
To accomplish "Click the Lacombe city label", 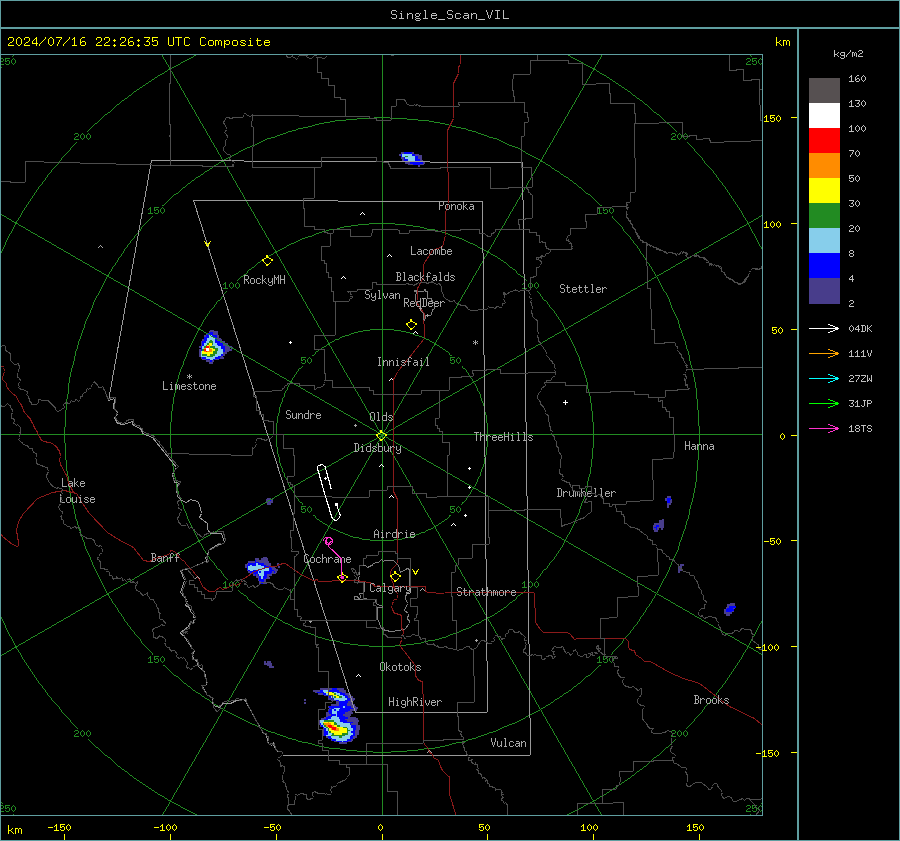I will click(431, 251).
